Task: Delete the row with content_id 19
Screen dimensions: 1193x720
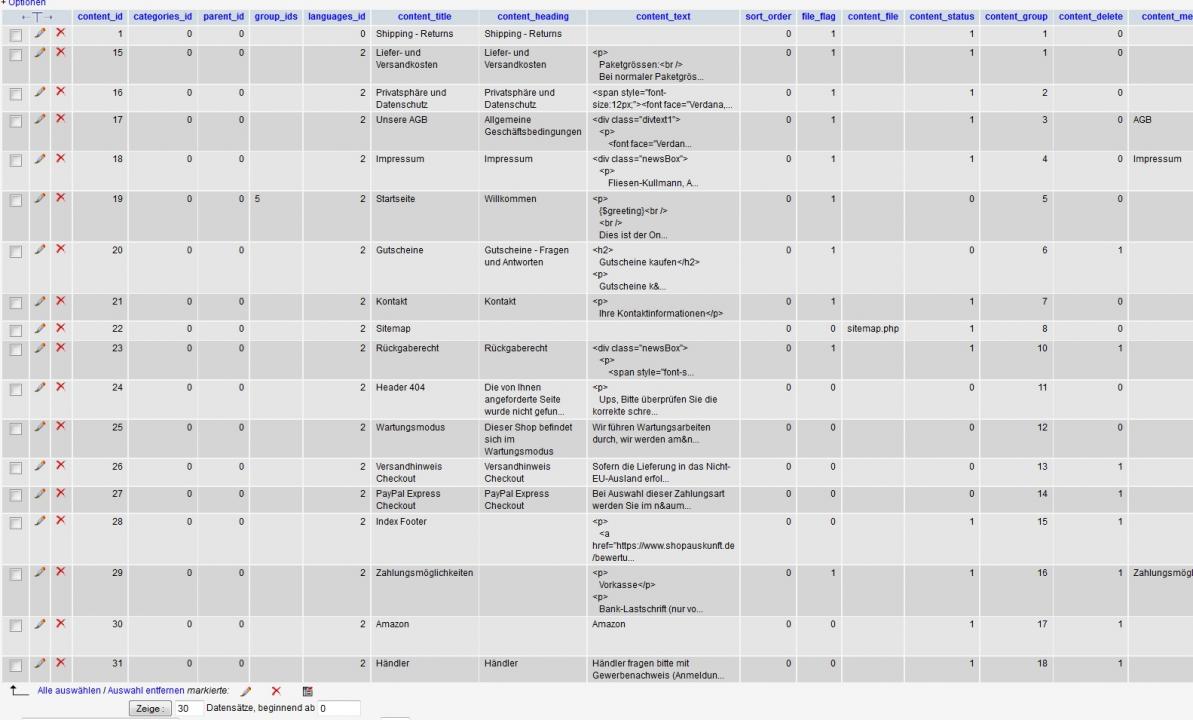Action: click(60, 198)
